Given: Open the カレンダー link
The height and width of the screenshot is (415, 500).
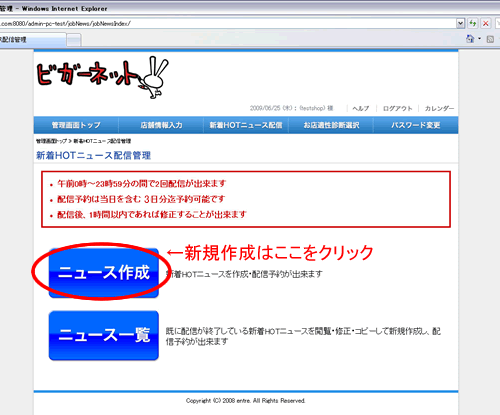Looking at the screenshot, I should tap(439, 108).
